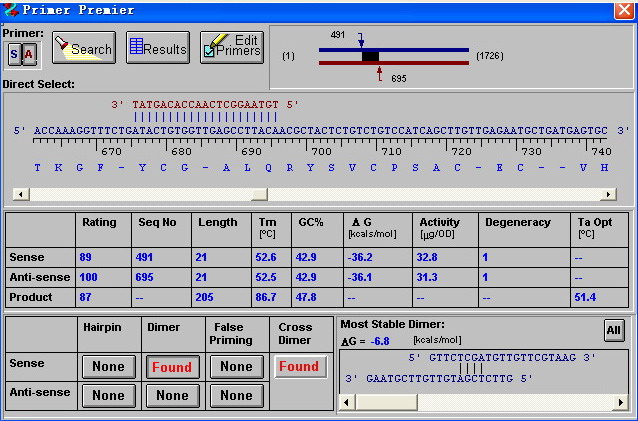The width and height of the screenshot is (638, 421).
Task: Open the primer Search button
Action: click(x=84, y=48)
